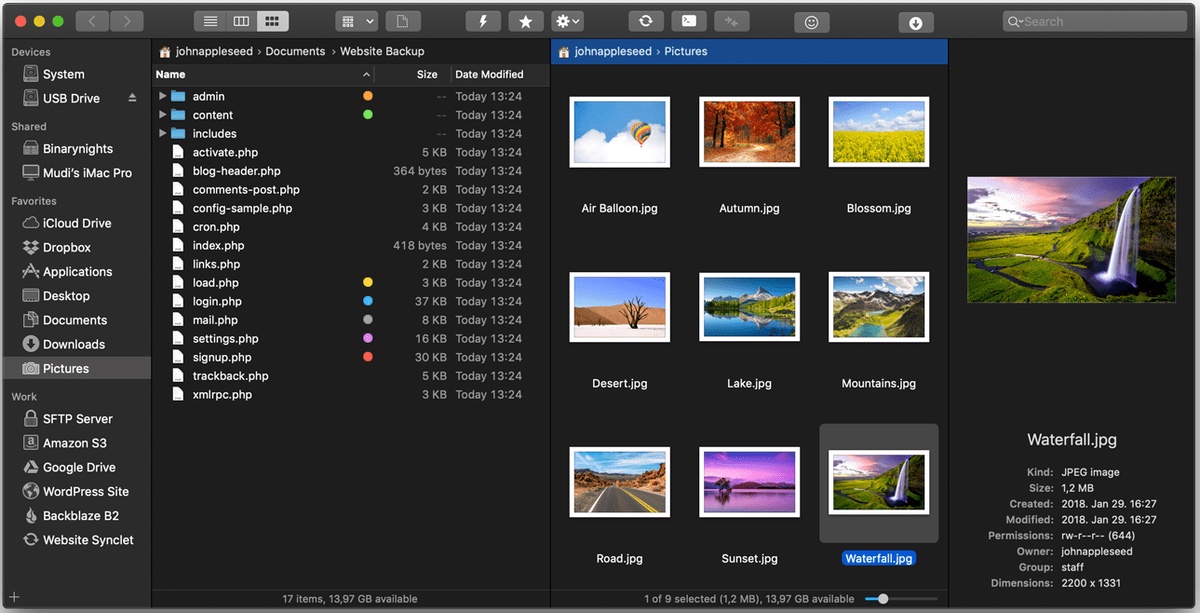Open the downloads arrow toolbar icon
The height and width of the screenshot is (613, 1200).
tap(915, 22)
